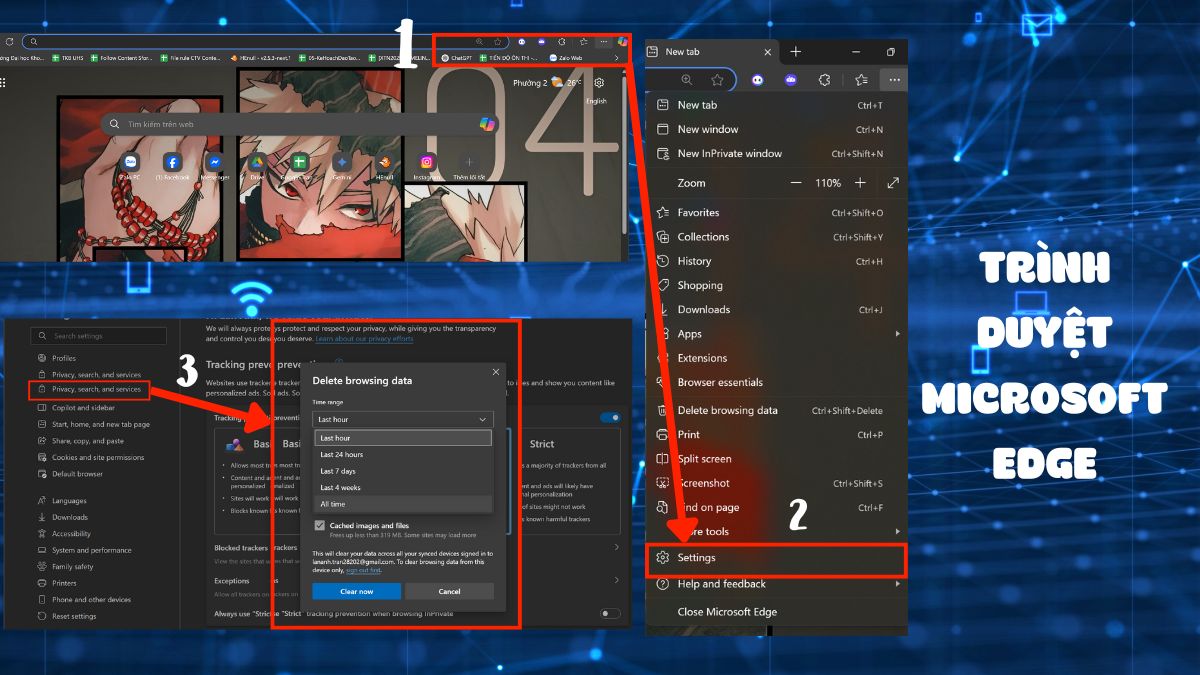Choose Split screen in the Edge menu
Image resolution: width=1200 pixels, height=675 pixels.
point(776,459)
